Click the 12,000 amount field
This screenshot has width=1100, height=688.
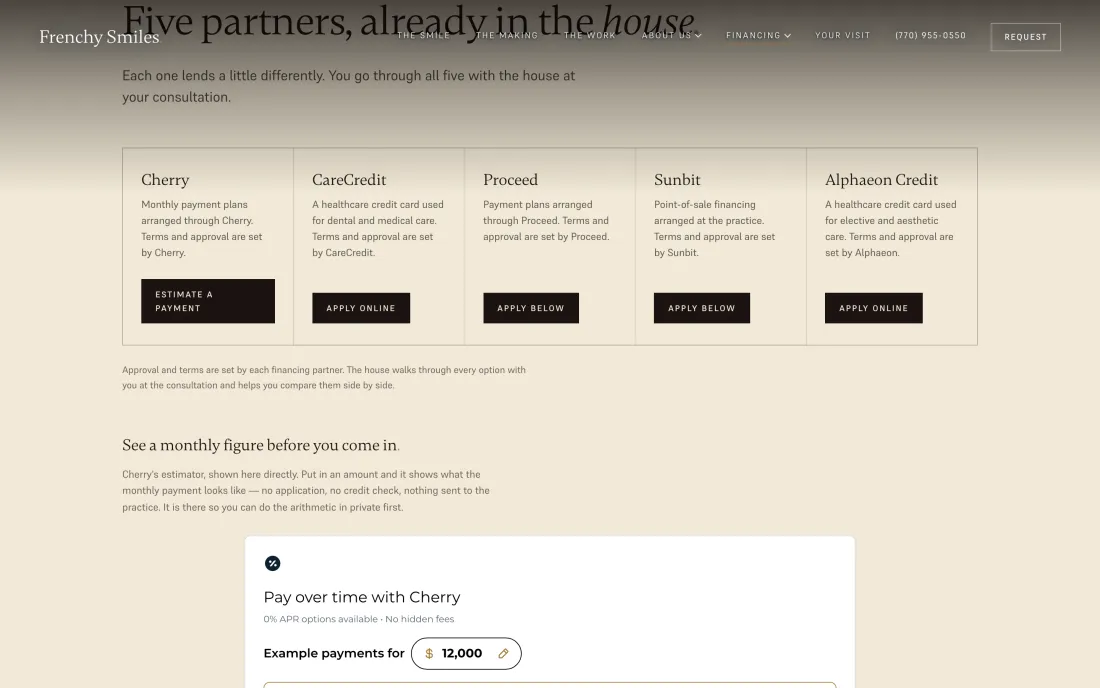point(466,654)
